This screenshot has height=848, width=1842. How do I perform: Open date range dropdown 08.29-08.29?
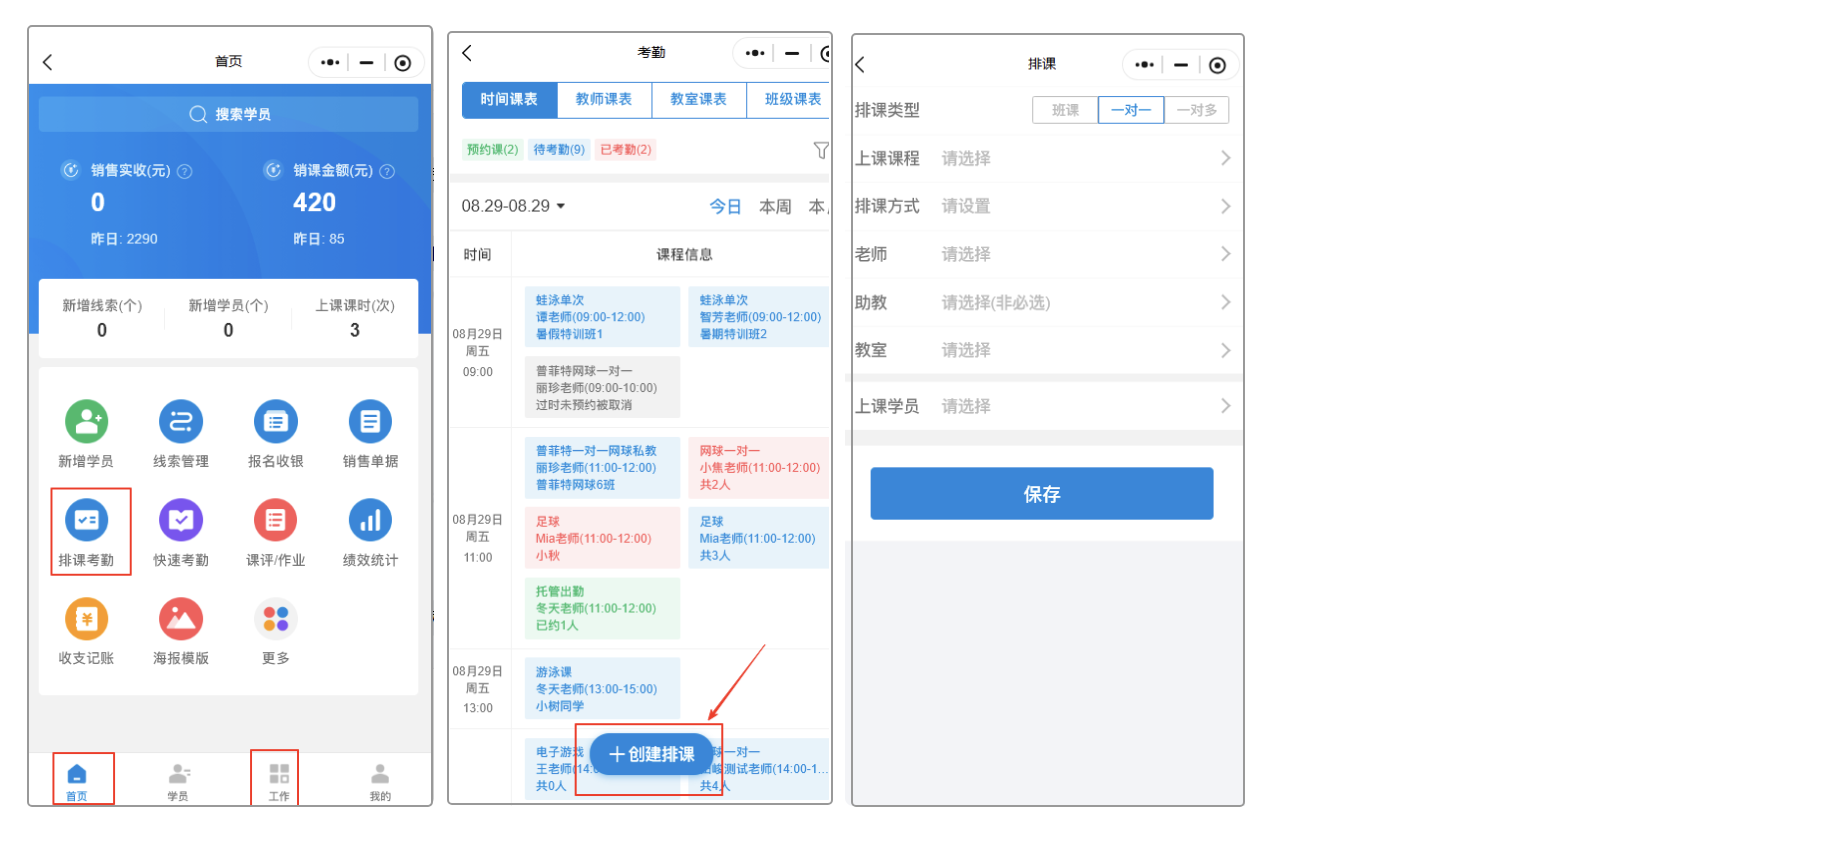click(513, 206)
